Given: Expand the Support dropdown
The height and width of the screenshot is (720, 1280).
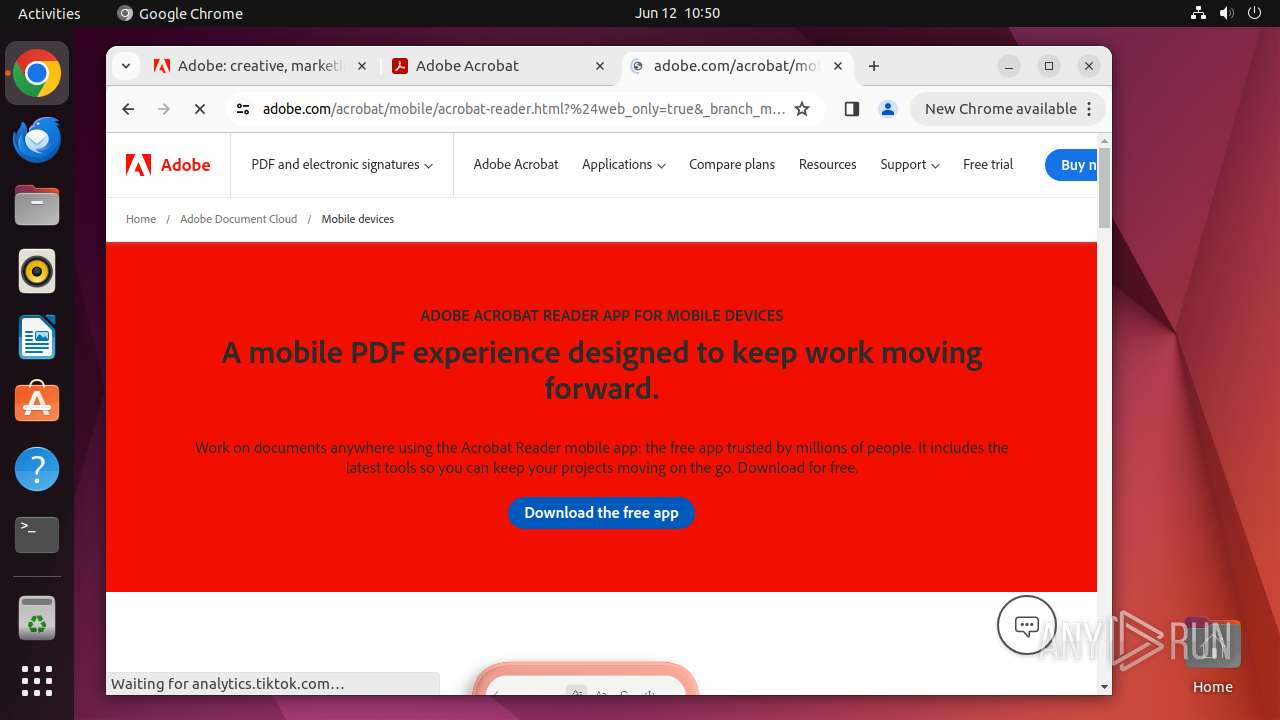Looking at the screenshot, I should coord(910,165).
